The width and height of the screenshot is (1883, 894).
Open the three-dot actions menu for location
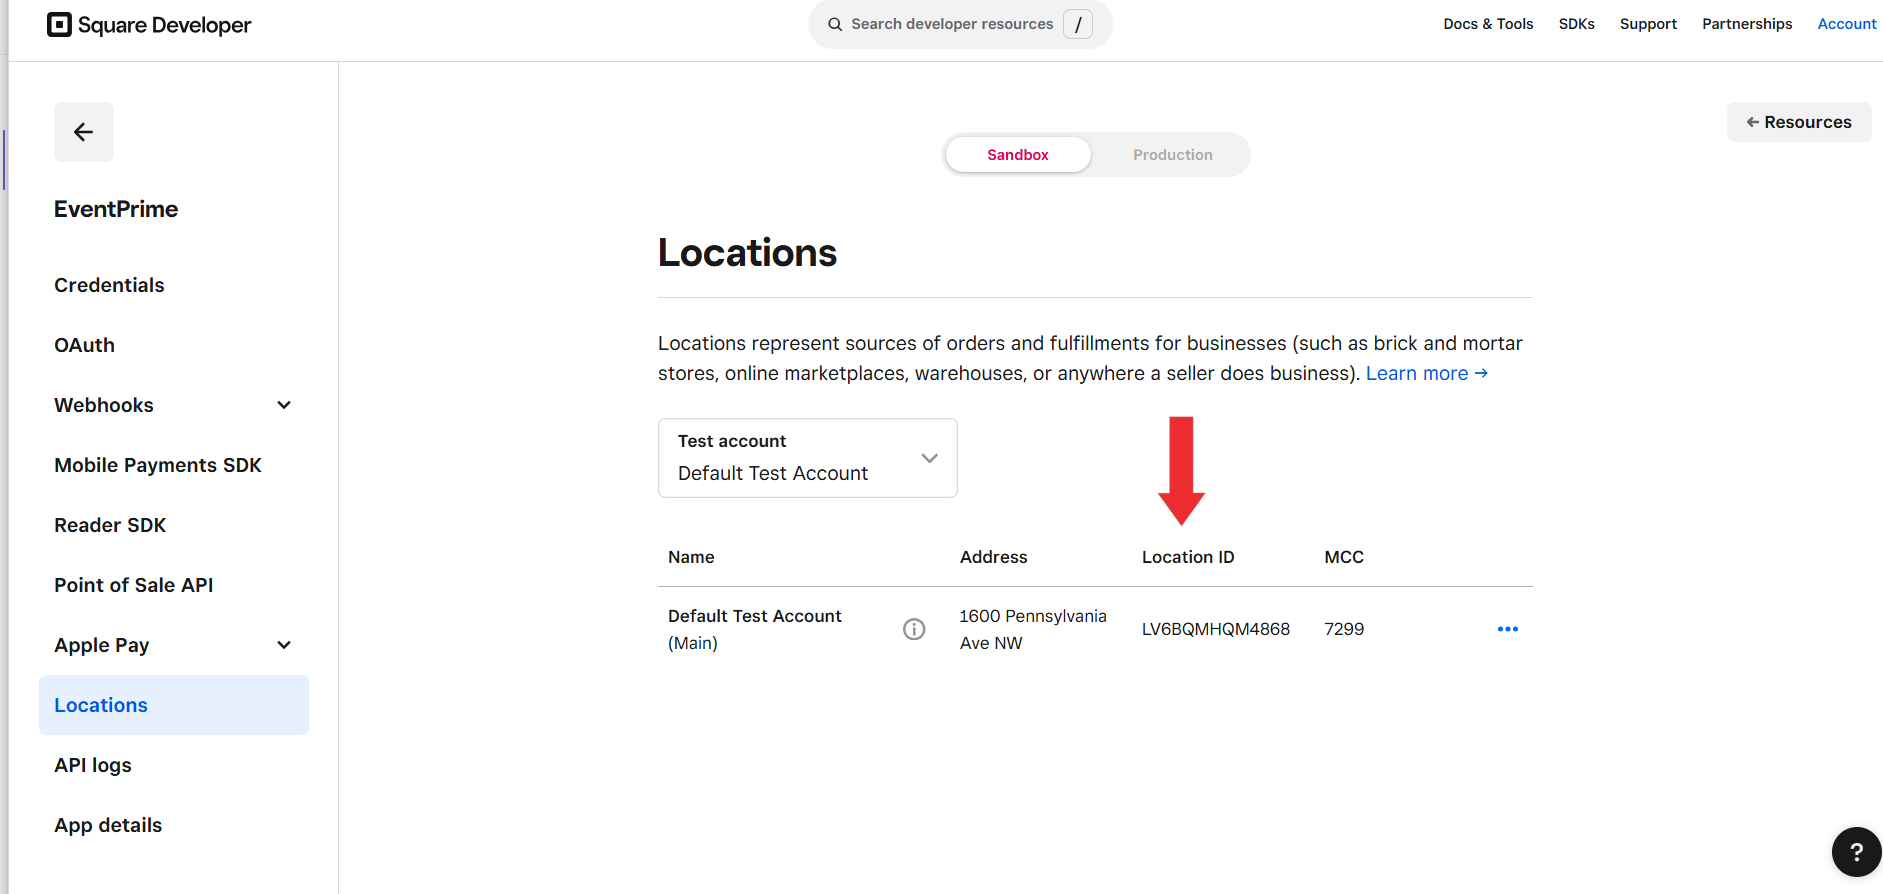click(1507, 629)
